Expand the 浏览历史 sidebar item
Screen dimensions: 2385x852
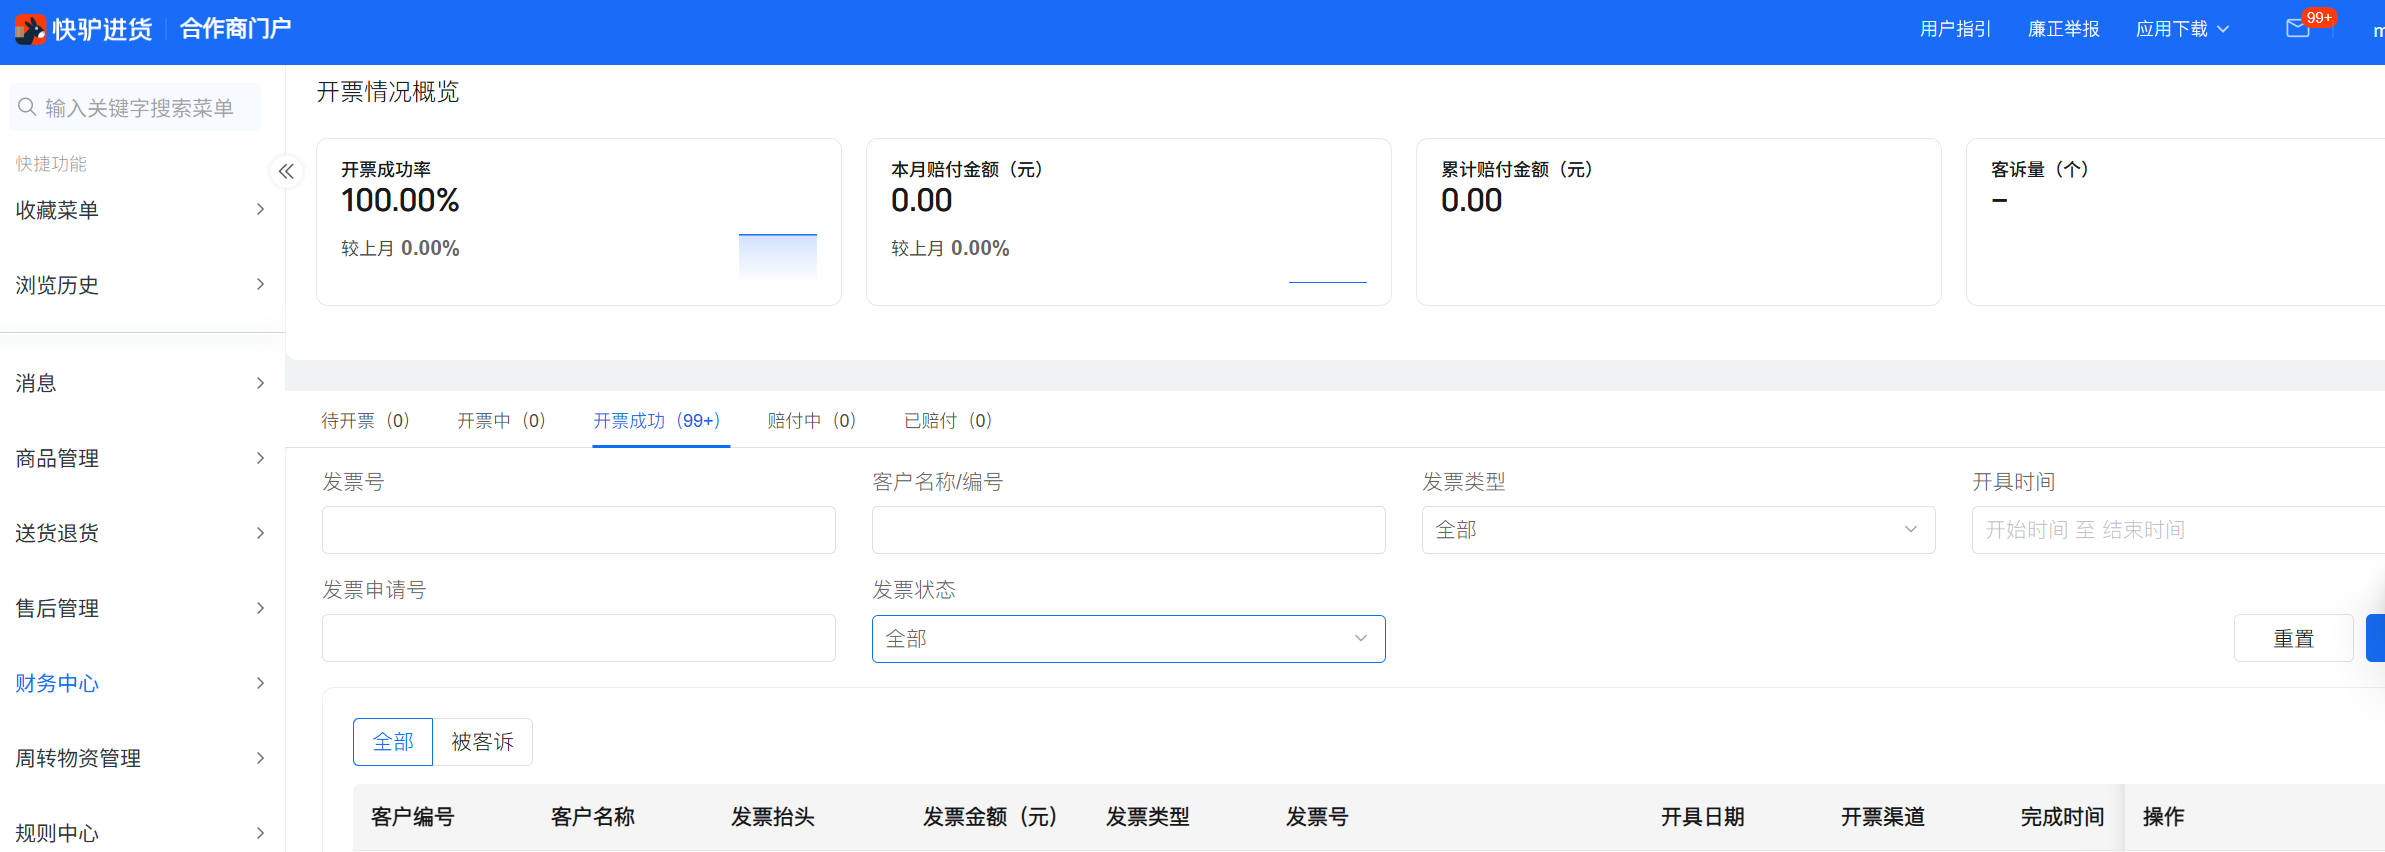click(x=140, y=285)
